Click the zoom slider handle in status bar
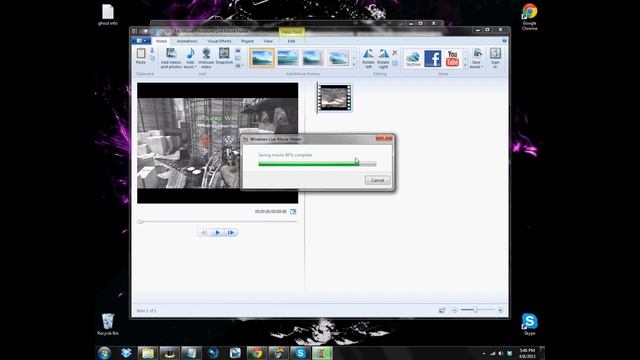 [475, 310]
